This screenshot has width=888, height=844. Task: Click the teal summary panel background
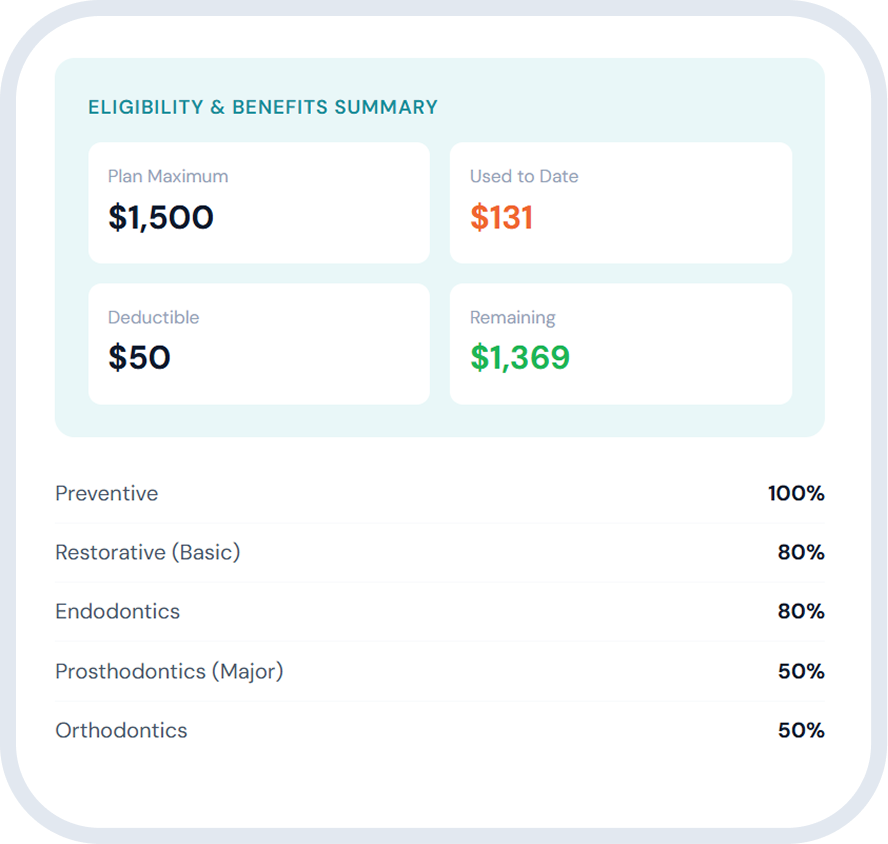tap(440, 420)
